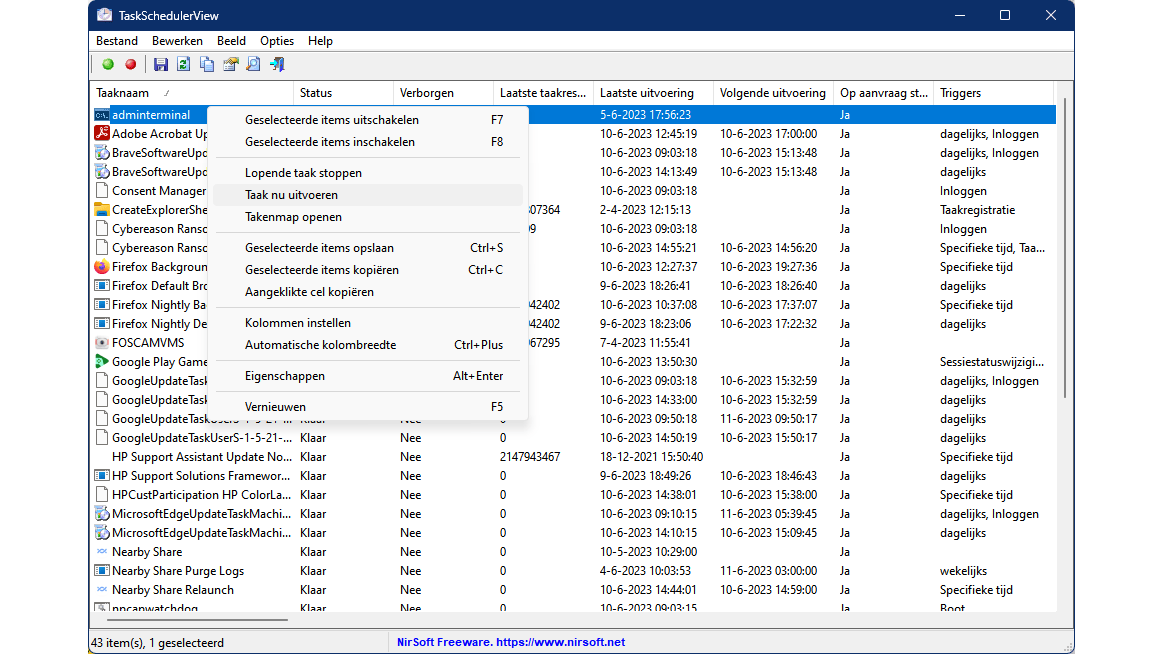Click the find magnifier toolbar icon
The image size is (1163, 654).
254,65
